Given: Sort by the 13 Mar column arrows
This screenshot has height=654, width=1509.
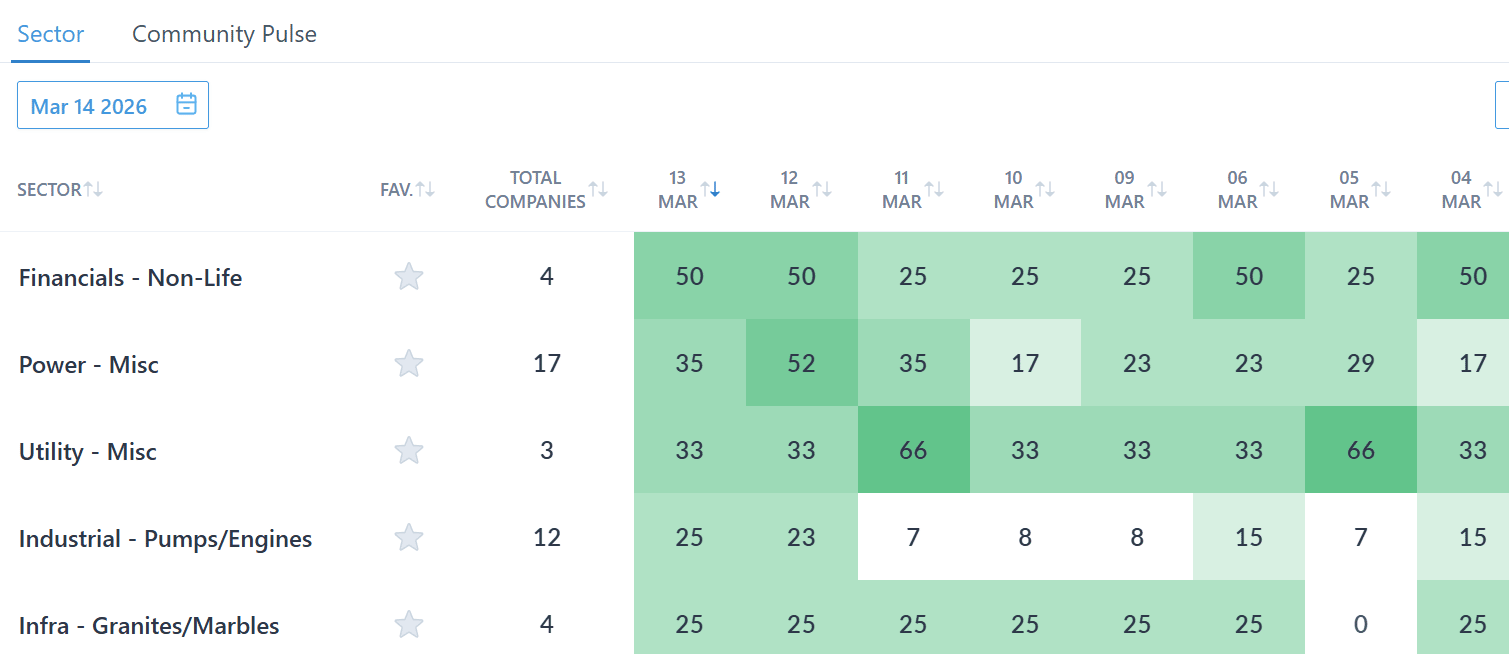Looking at the screenshot, I should click(710, 190).
